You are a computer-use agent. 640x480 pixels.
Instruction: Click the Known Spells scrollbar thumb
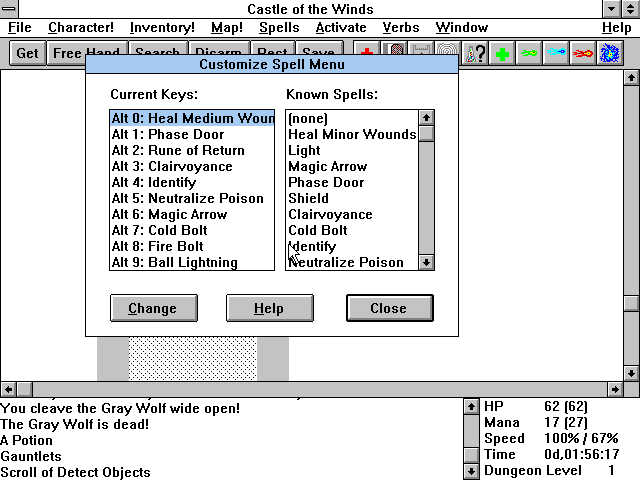point(427,134)
